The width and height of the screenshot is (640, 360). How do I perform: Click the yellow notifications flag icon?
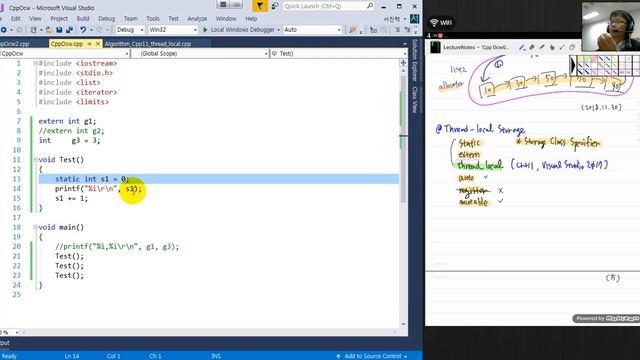tap(260, 6)
